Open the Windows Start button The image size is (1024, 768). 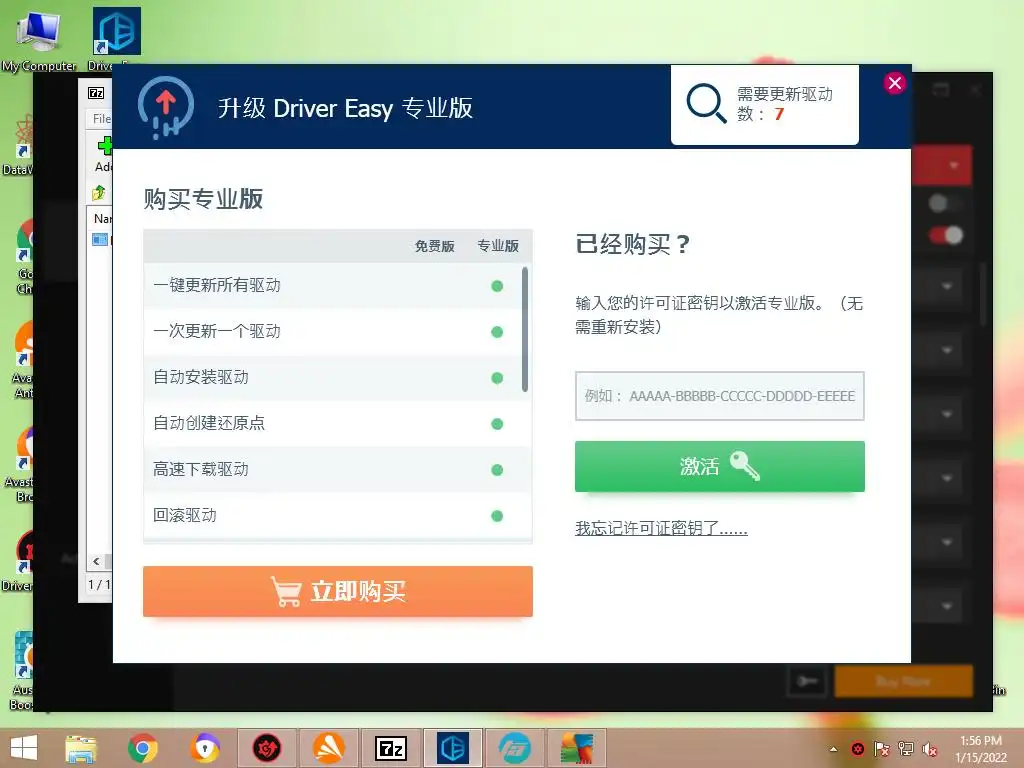pyautogui.click(x=24, y=748)
